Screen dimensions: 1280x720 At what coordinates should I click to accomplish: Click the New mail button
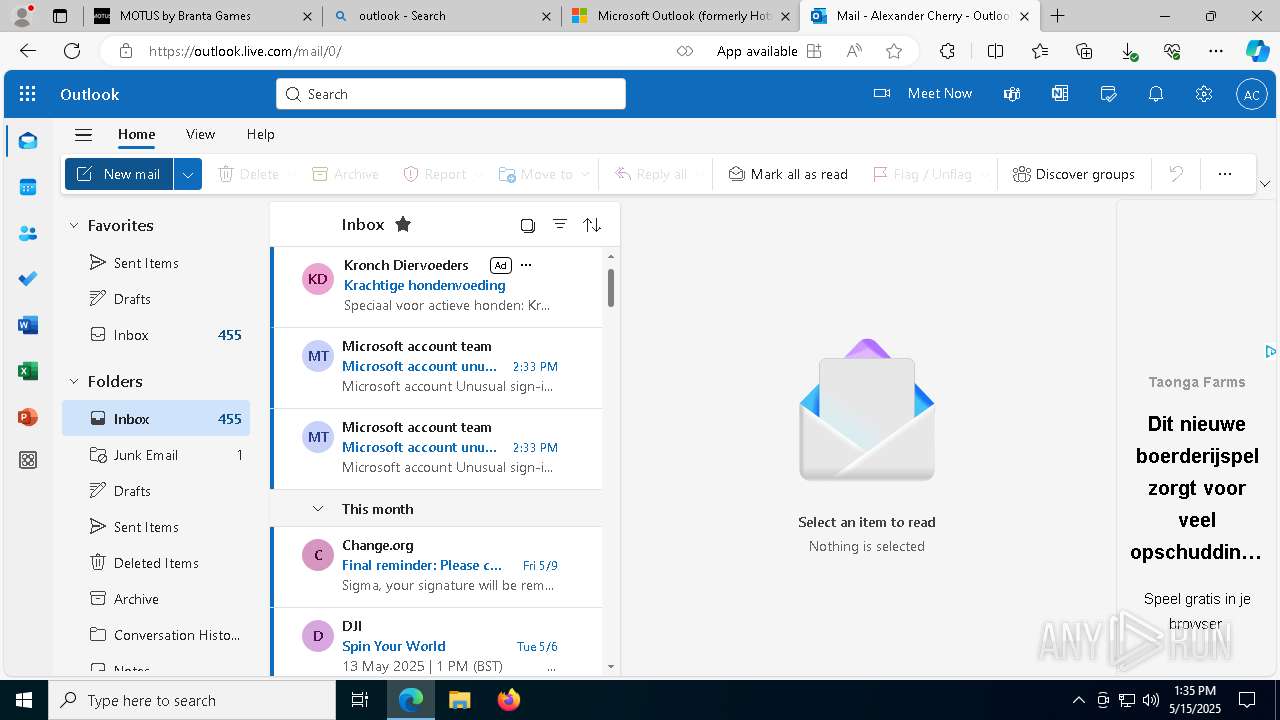click(119, 174)
